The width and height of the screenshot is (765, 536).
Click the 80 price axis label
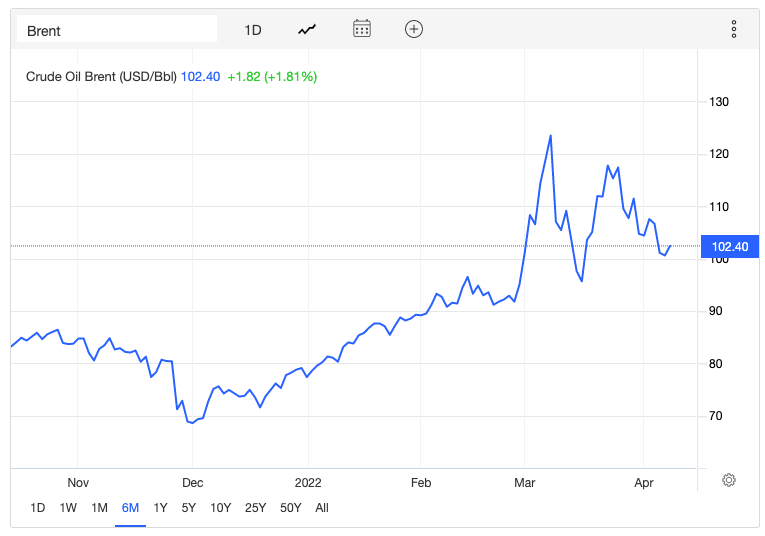[715, 364]
